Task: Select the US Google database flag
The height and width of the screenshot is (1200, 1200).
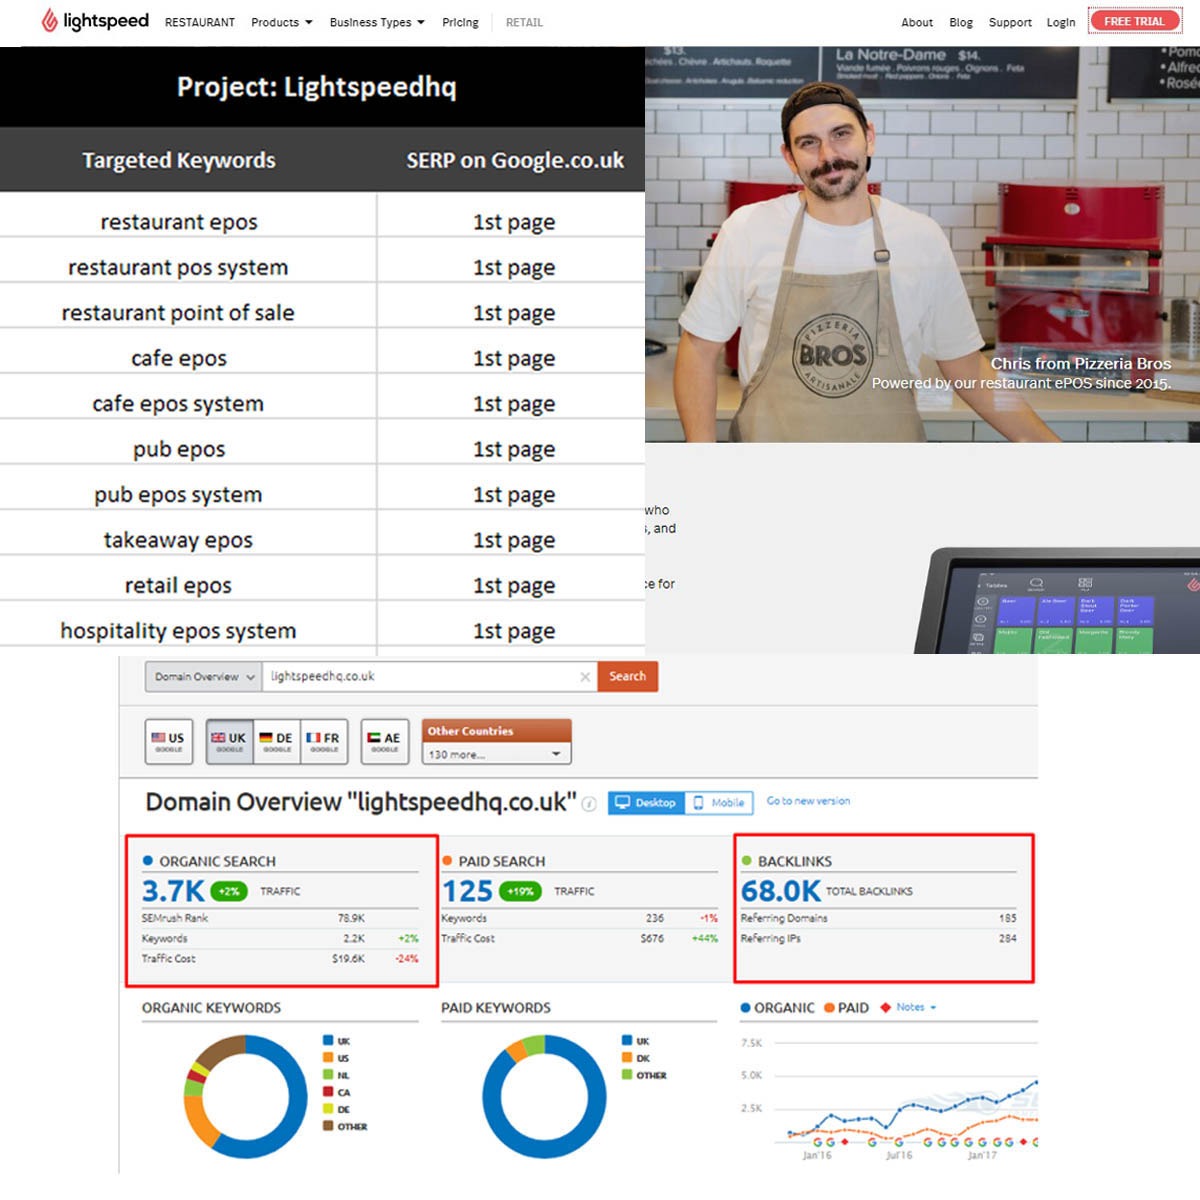Action: pos(168,742)
